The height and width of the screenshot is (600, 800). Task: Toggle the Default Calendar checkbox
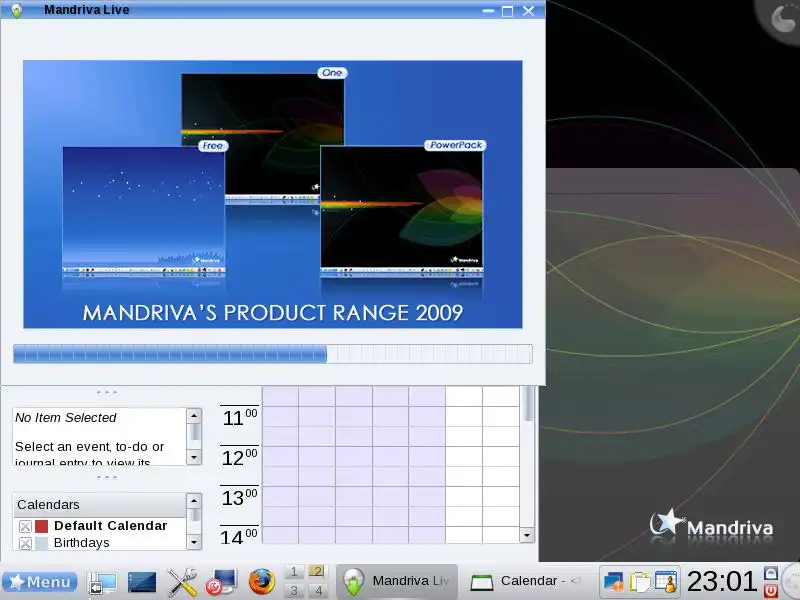point(25,526)
